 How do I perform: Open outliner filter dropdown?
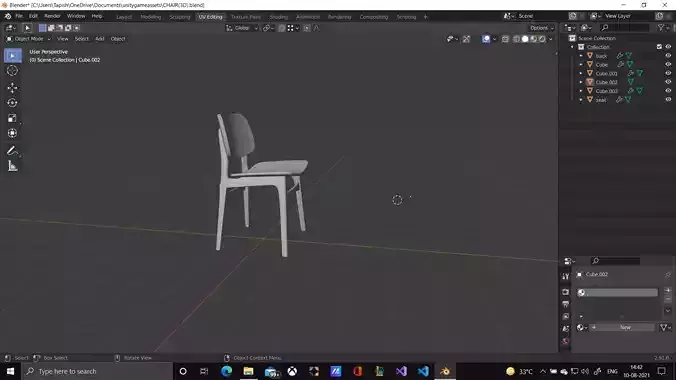(663, 28)
